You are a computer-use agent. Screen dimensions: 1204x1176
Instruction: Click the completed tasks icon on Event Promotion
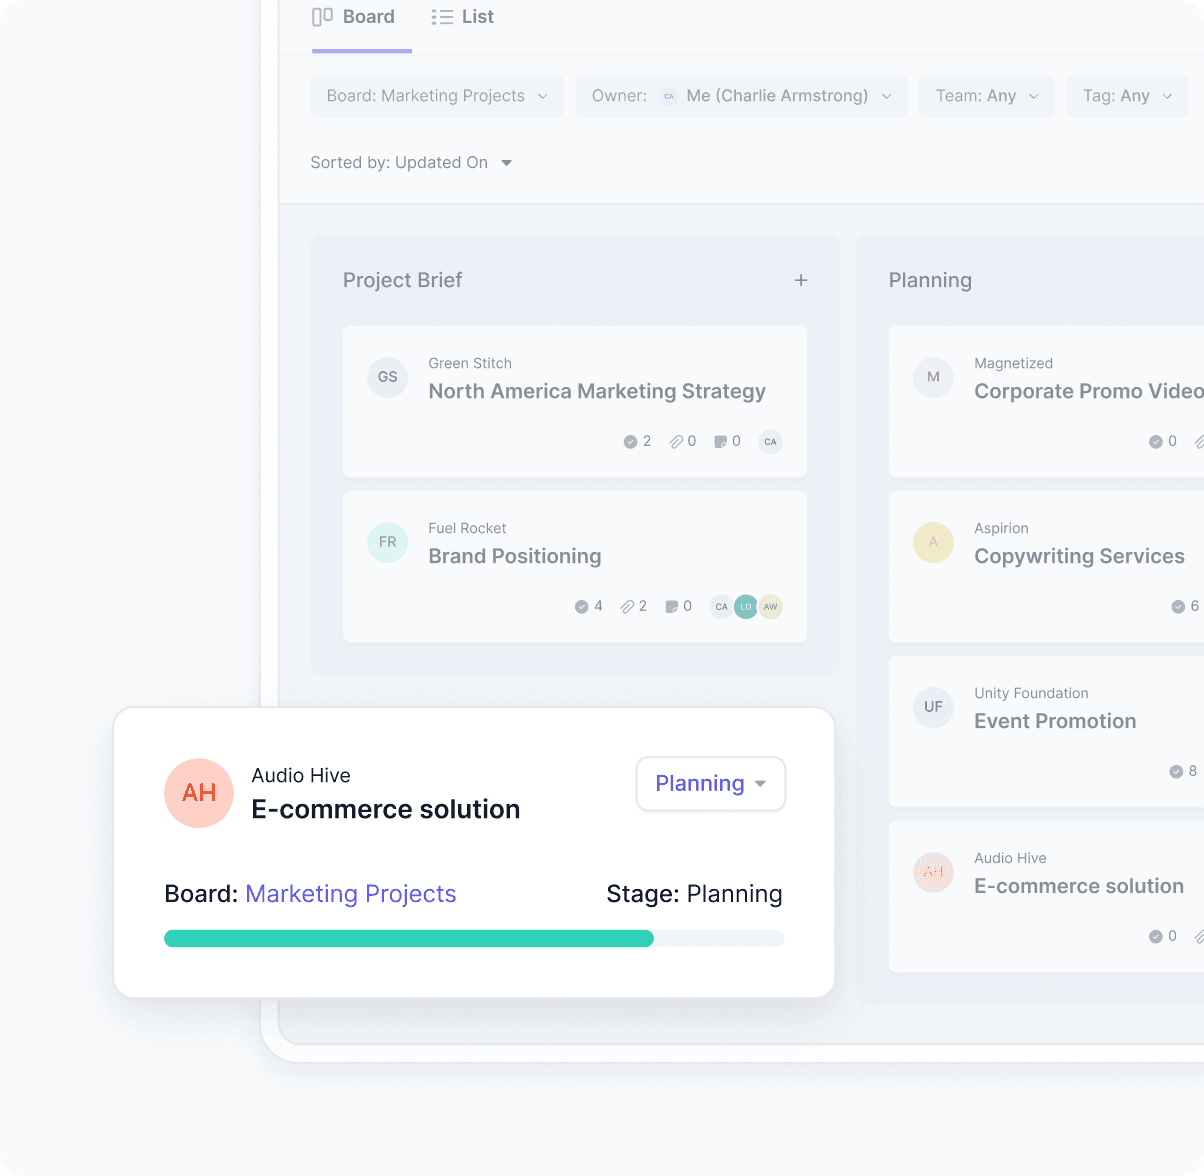1177,771
